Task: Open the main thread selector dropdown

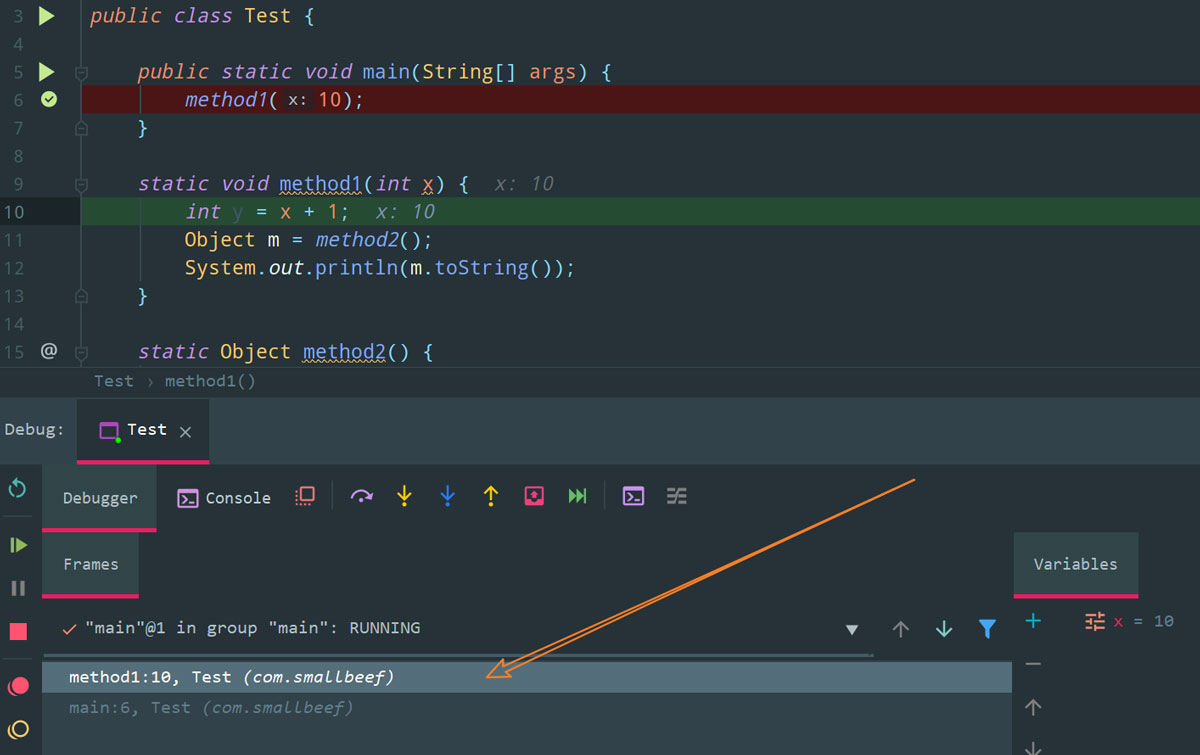Action: click(852, 630)
